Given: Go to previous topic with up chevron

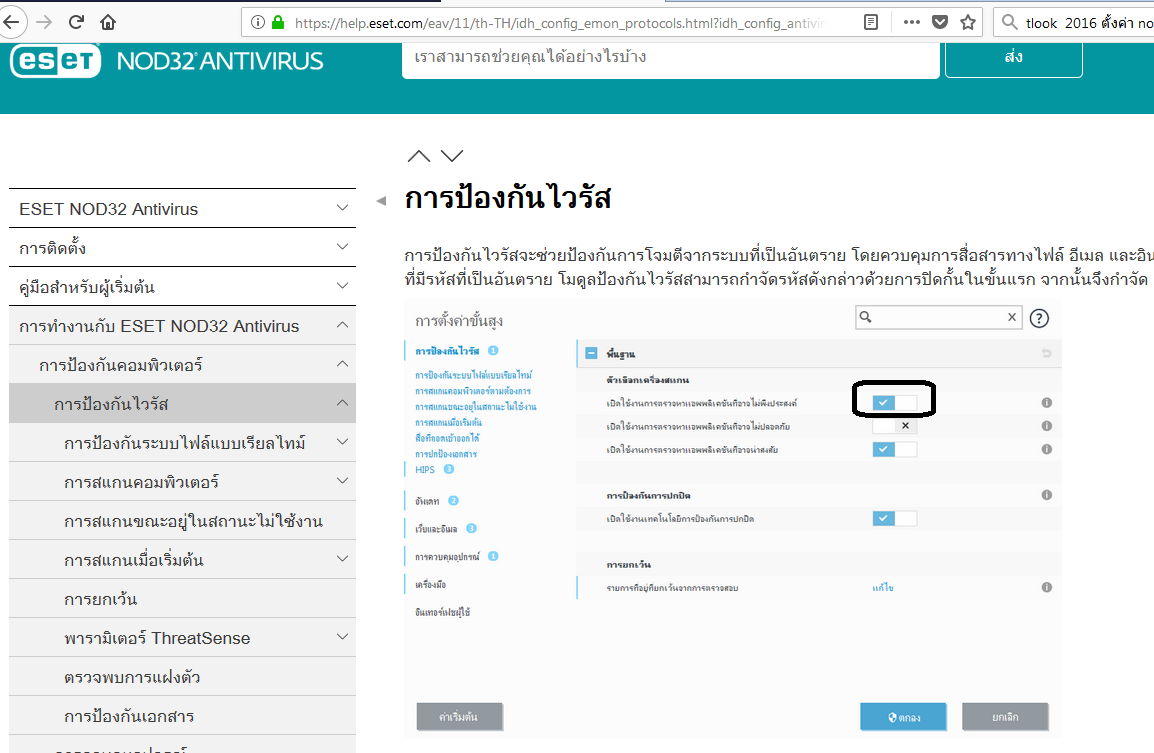Looking at the screenshot, I should pyautogui.click(x=419, y=155).
